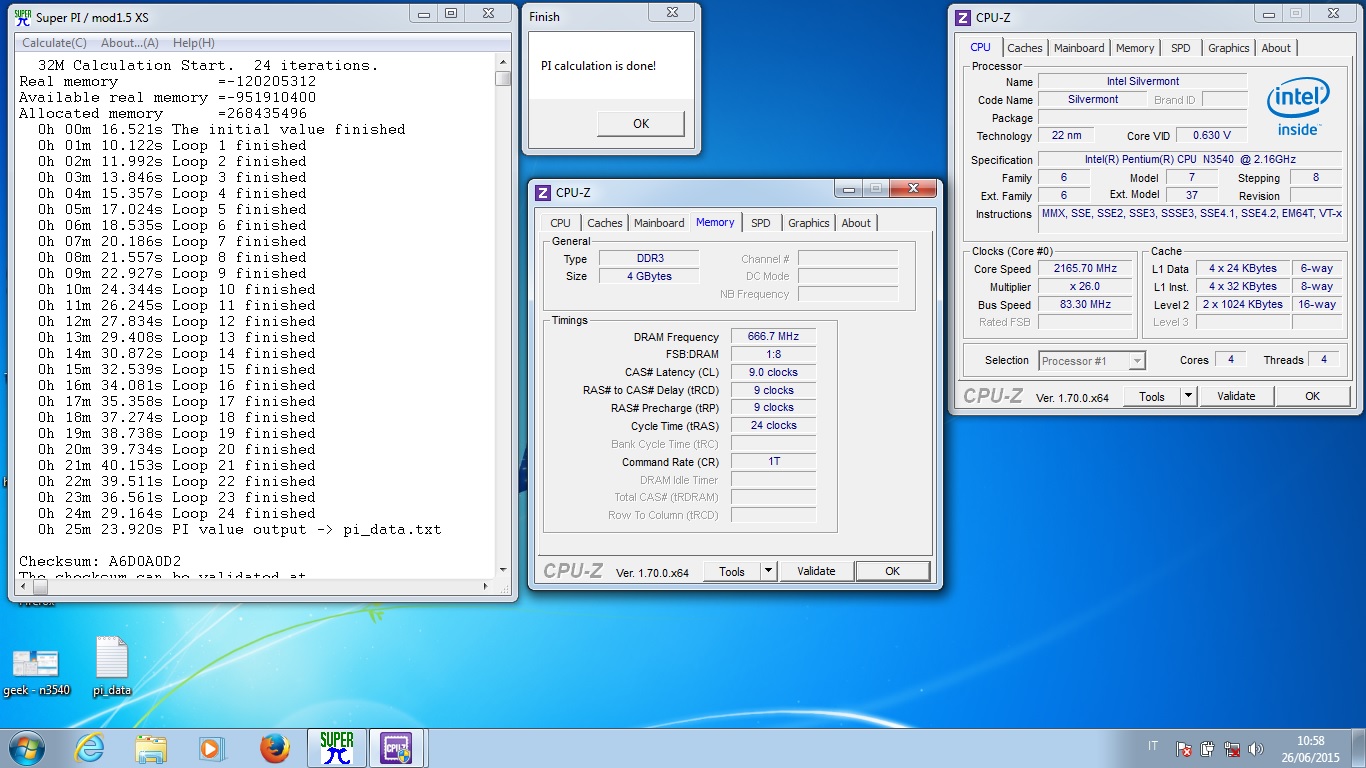Expand Tools dropdown arrow in CPU tab window
1366x768 pixels.
tap(1188, 396)
